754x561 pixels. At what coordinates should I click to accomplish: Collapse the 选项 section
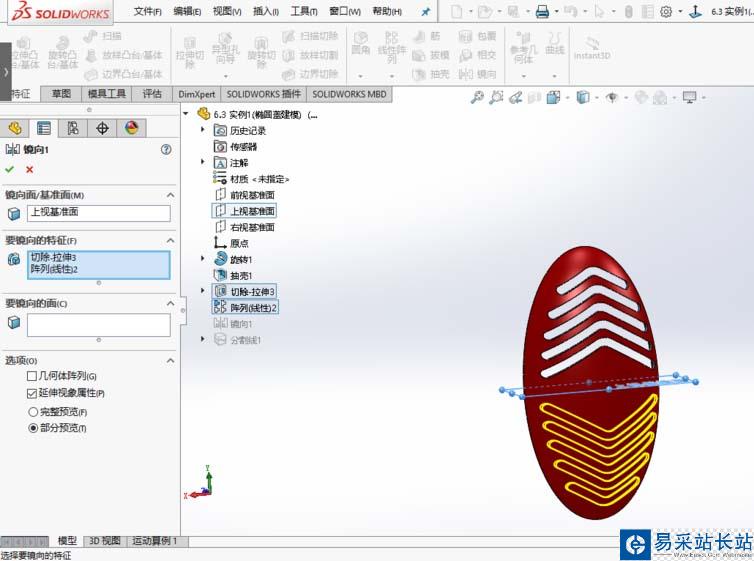click(170, 361)
